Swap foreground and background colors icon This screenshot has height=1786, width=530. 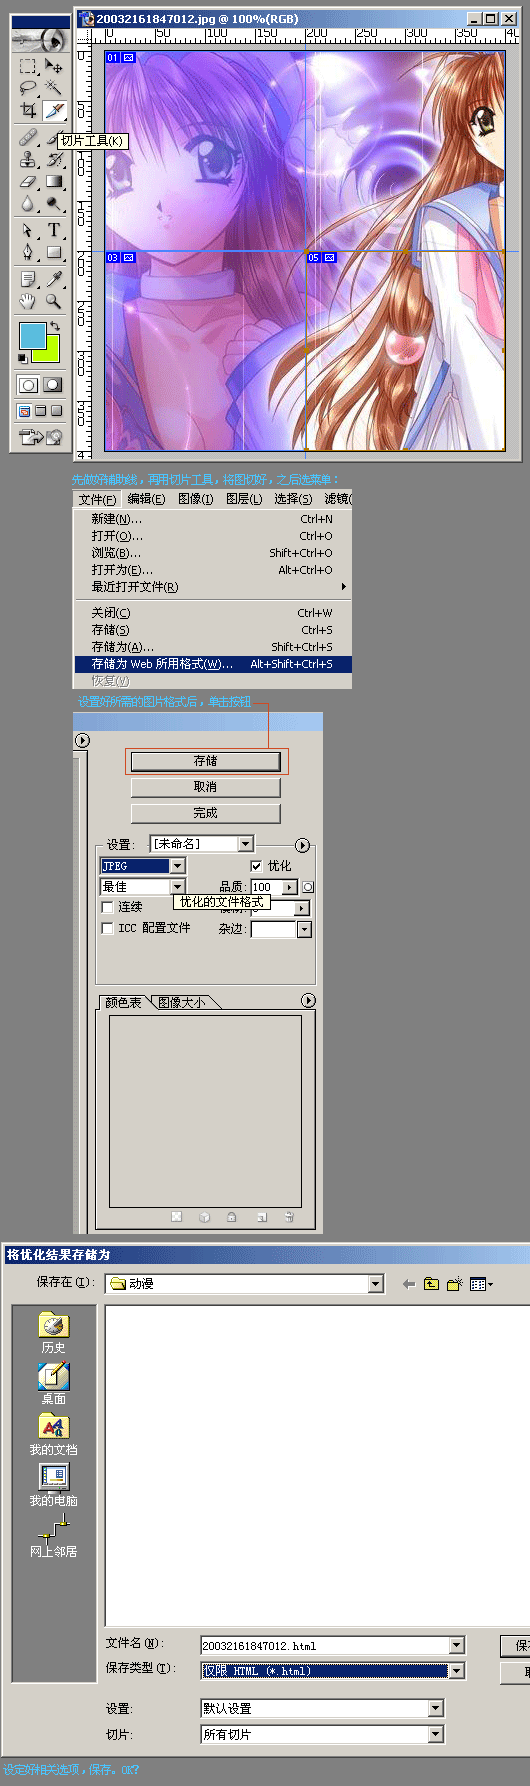pyautogui.click(x=55, y=327)
